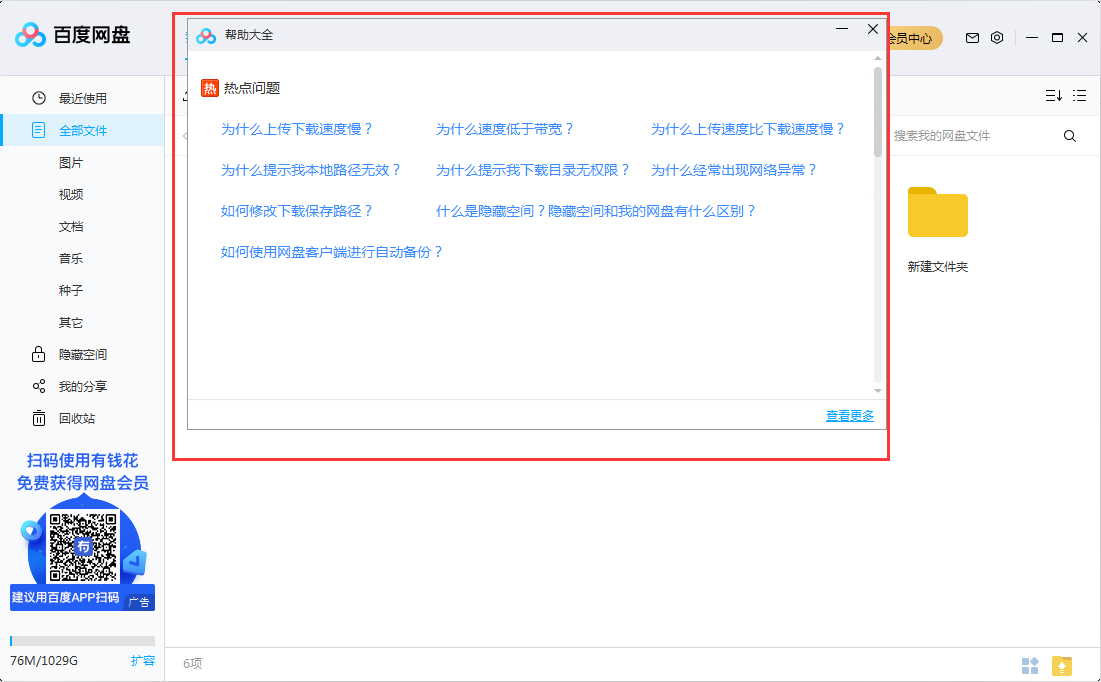
Task: Open 为什么速度低于带宽？ help link
Action: tap(505, 129)
